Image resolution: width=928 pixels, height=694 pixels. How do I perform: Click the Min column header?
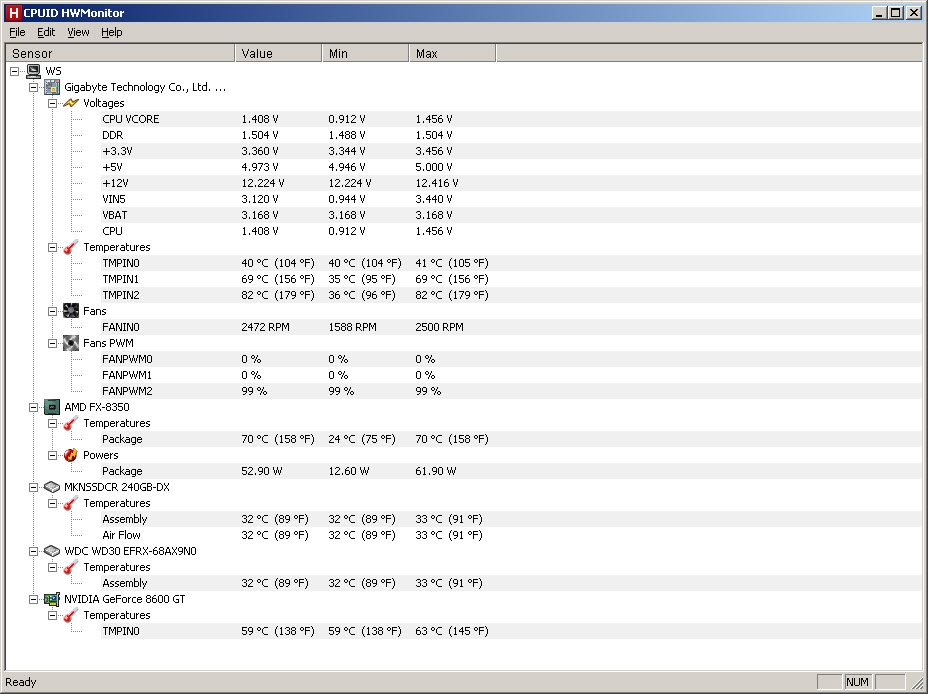click(365, 53)
